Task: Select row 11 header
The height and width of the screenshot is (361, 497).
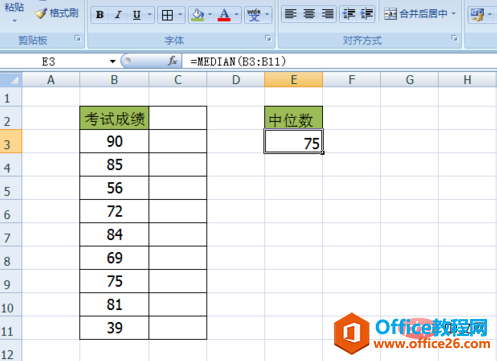Action: pyautogui.click(x=11, y=328)
